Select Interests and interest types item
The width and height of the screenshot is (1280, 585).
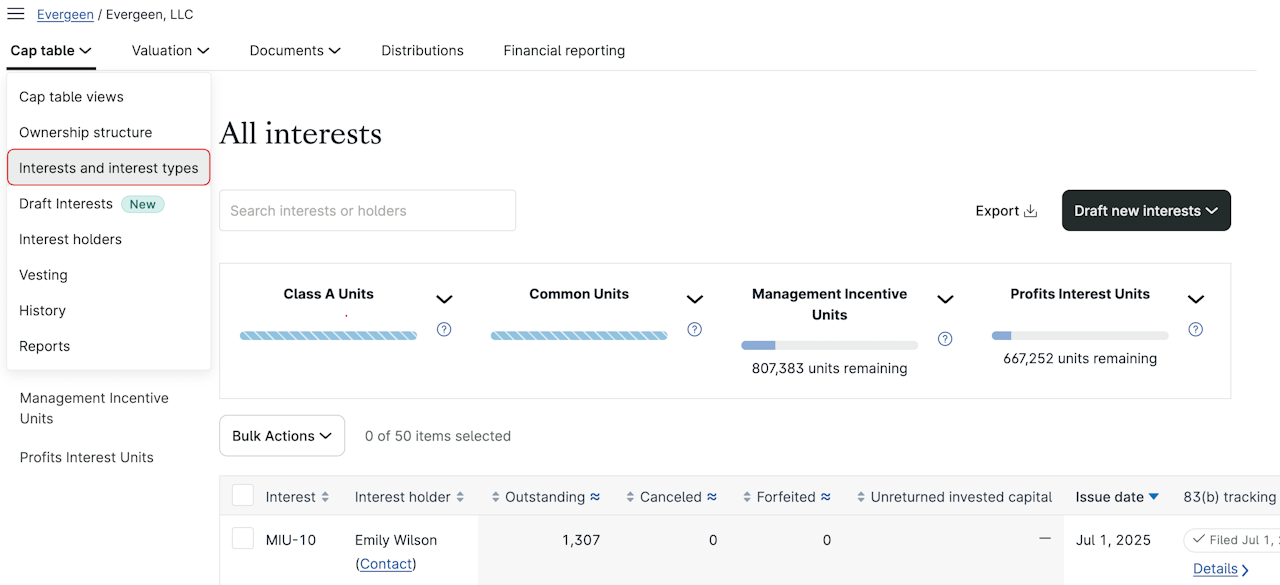tap(108, 168)
